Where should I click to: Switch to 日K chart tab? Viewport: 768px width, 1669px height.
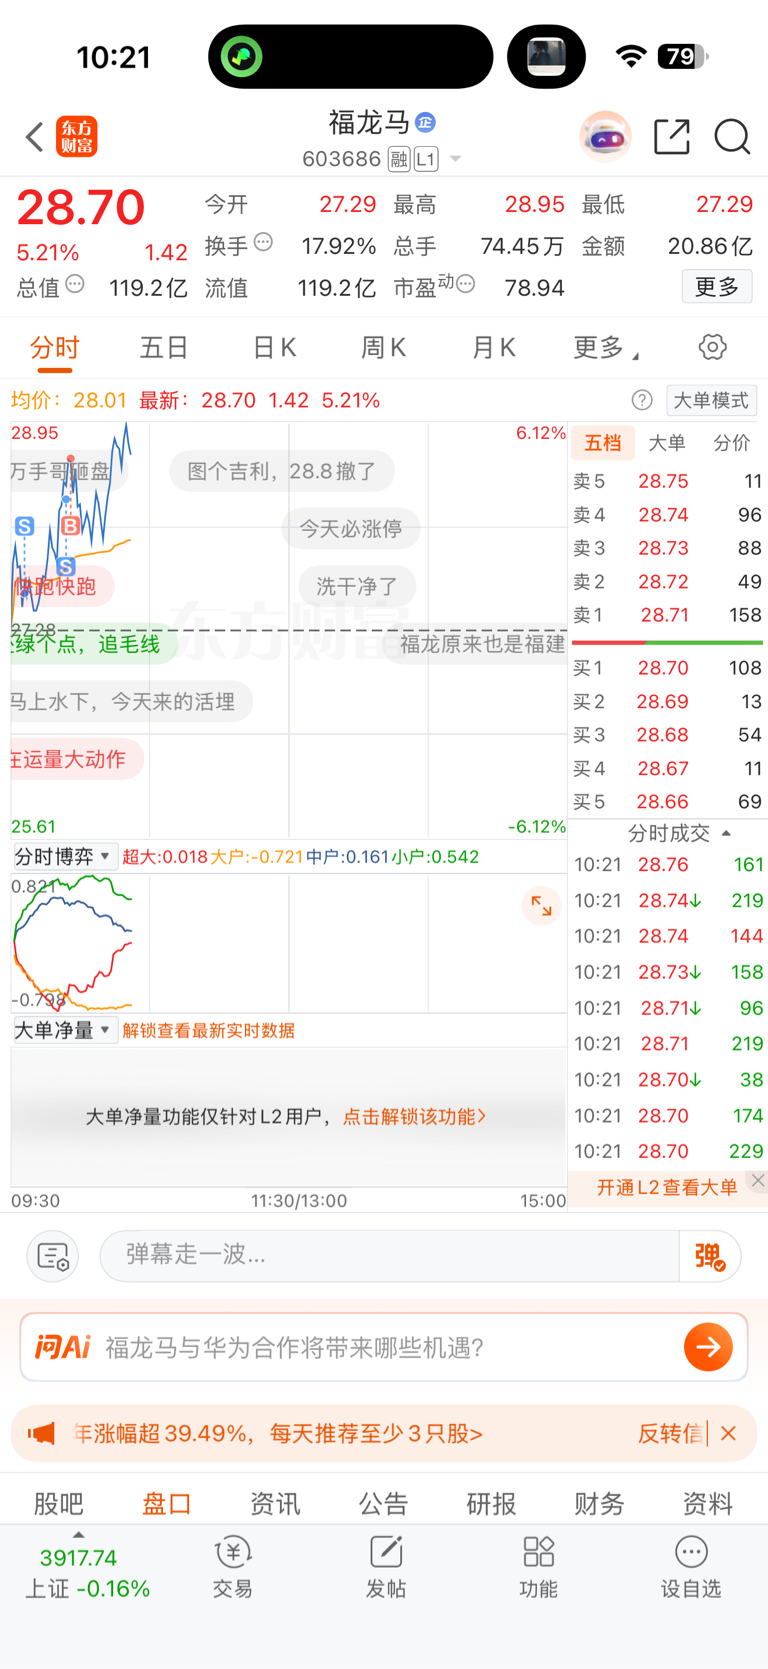pyautogui.click(x=274, y=348)
